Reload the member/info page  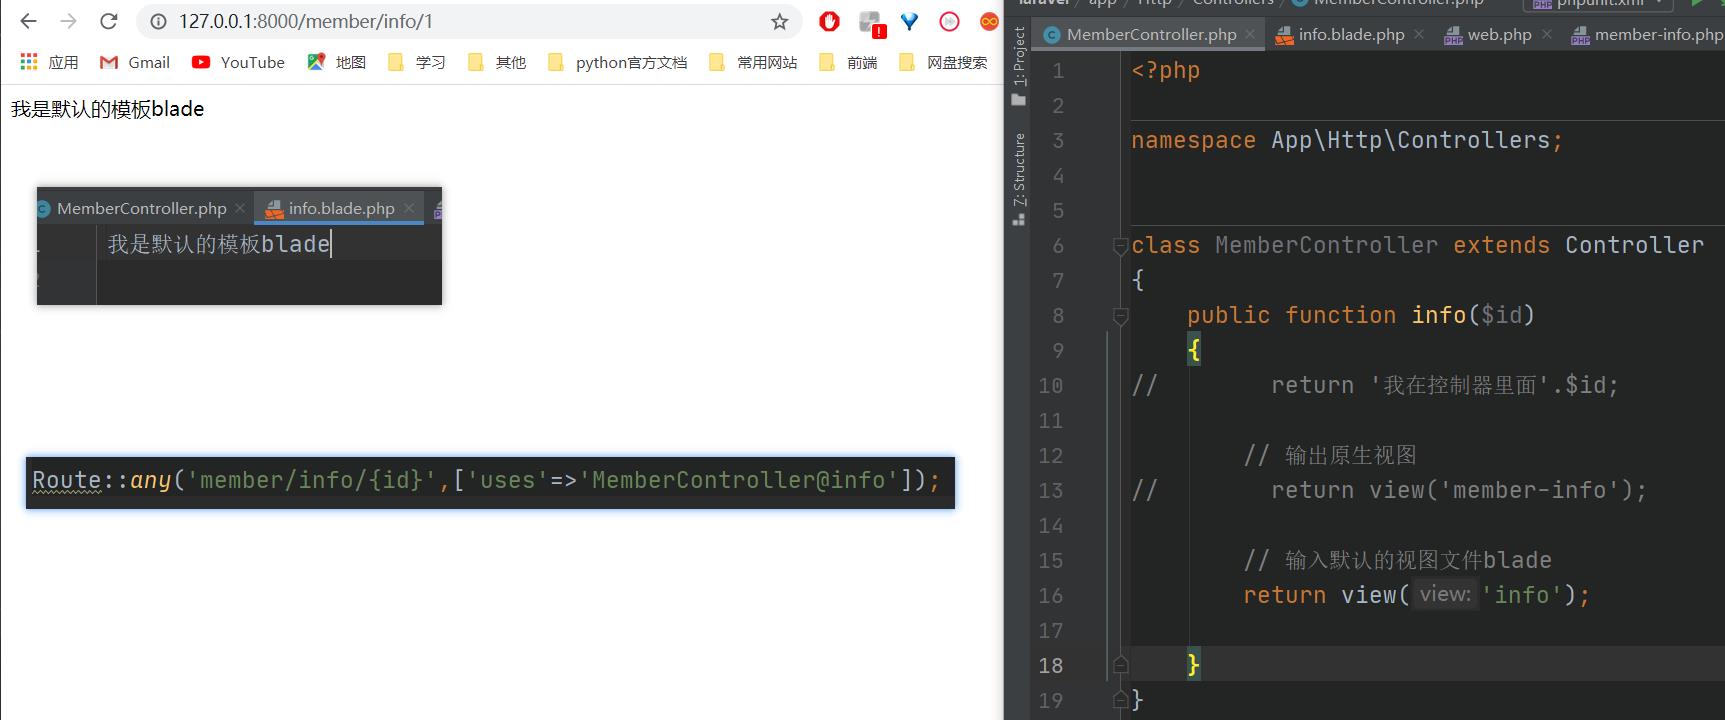click(x=109, y=21)
